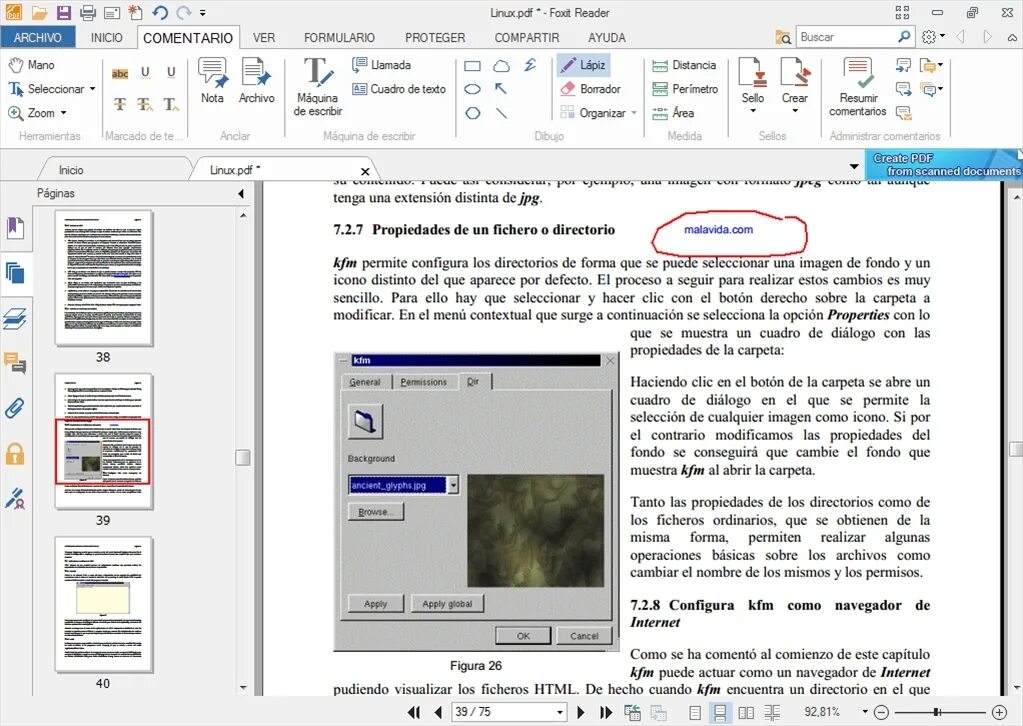Go to the previous page
The image size is (1023, 726).
pyautogui.click(x=438, y=712)
